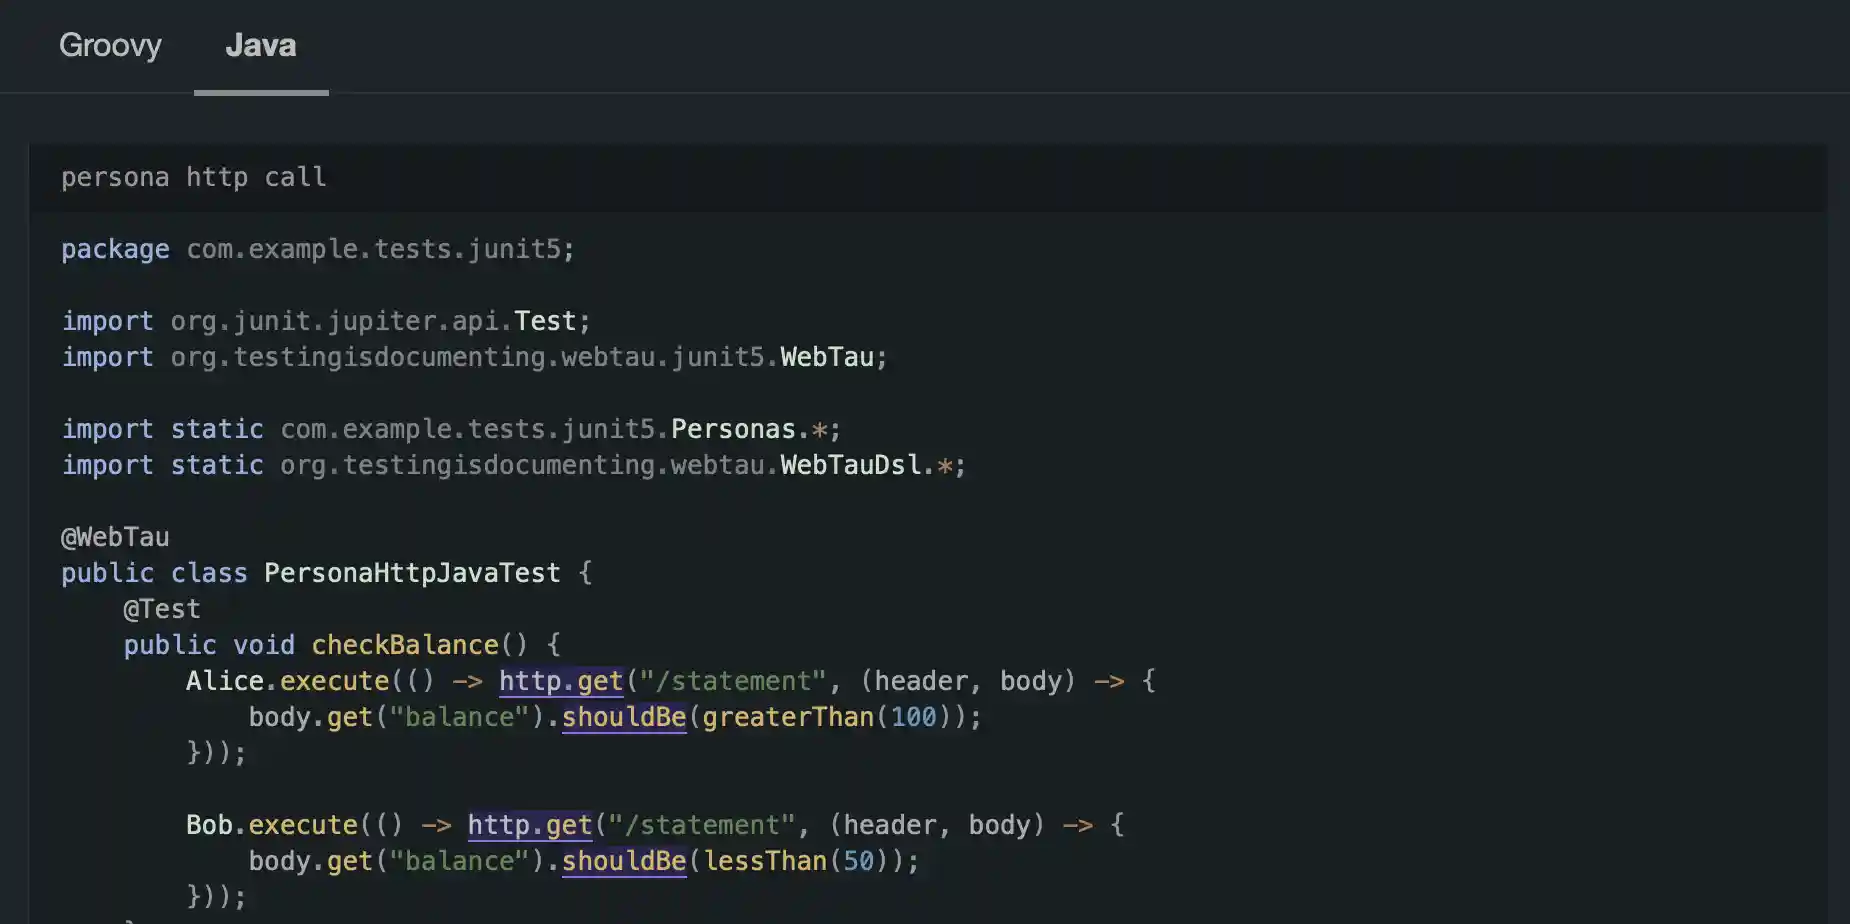
Task: Click the shouldBe link in Bob's balance check
Action: click(623, 861)
